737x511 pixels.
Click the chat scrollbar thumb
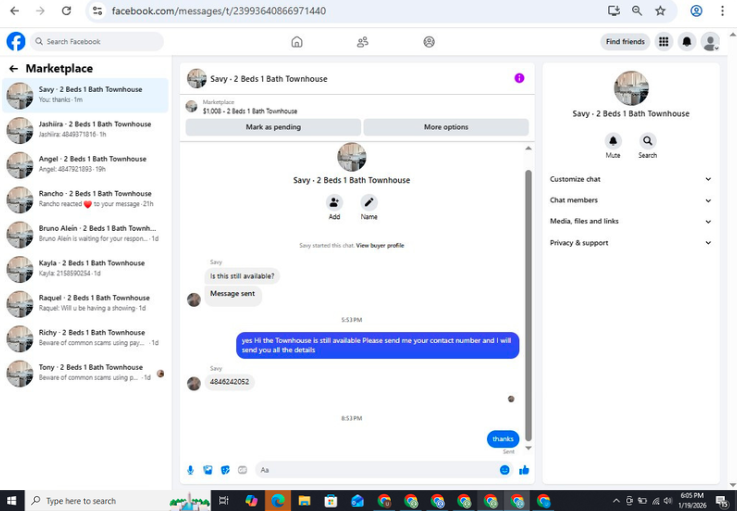[x=528, y=306]
